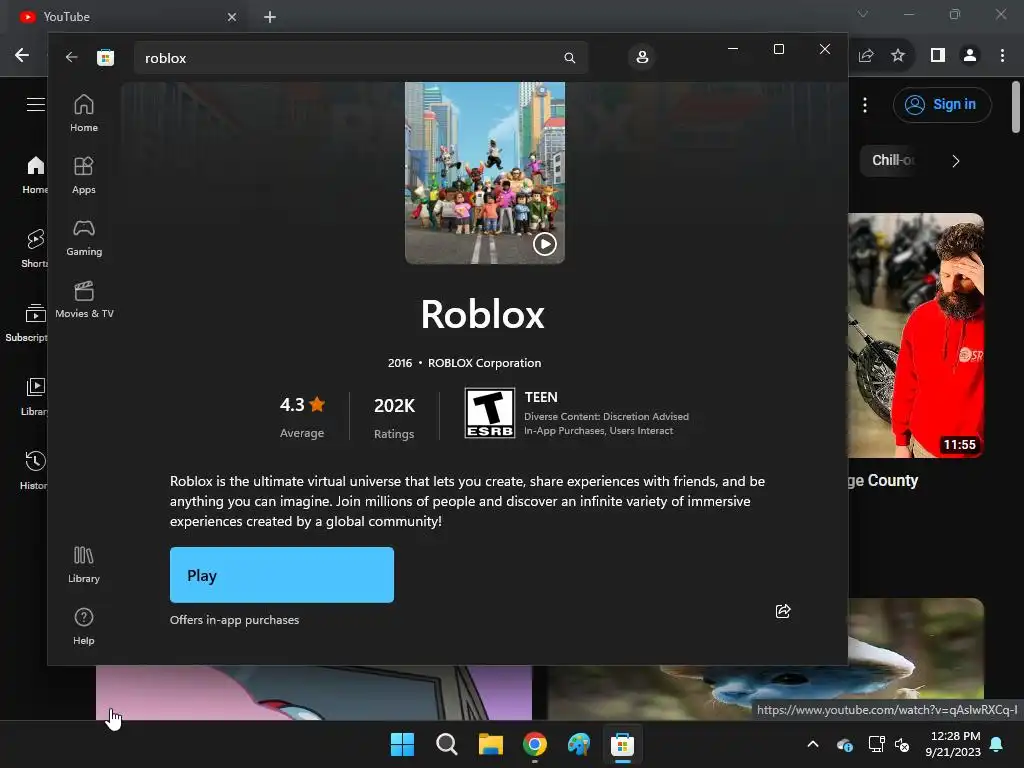Open Movies & TV in Store sidebar
Viewport: 1024px width, 768px height.
click(84, 299)
